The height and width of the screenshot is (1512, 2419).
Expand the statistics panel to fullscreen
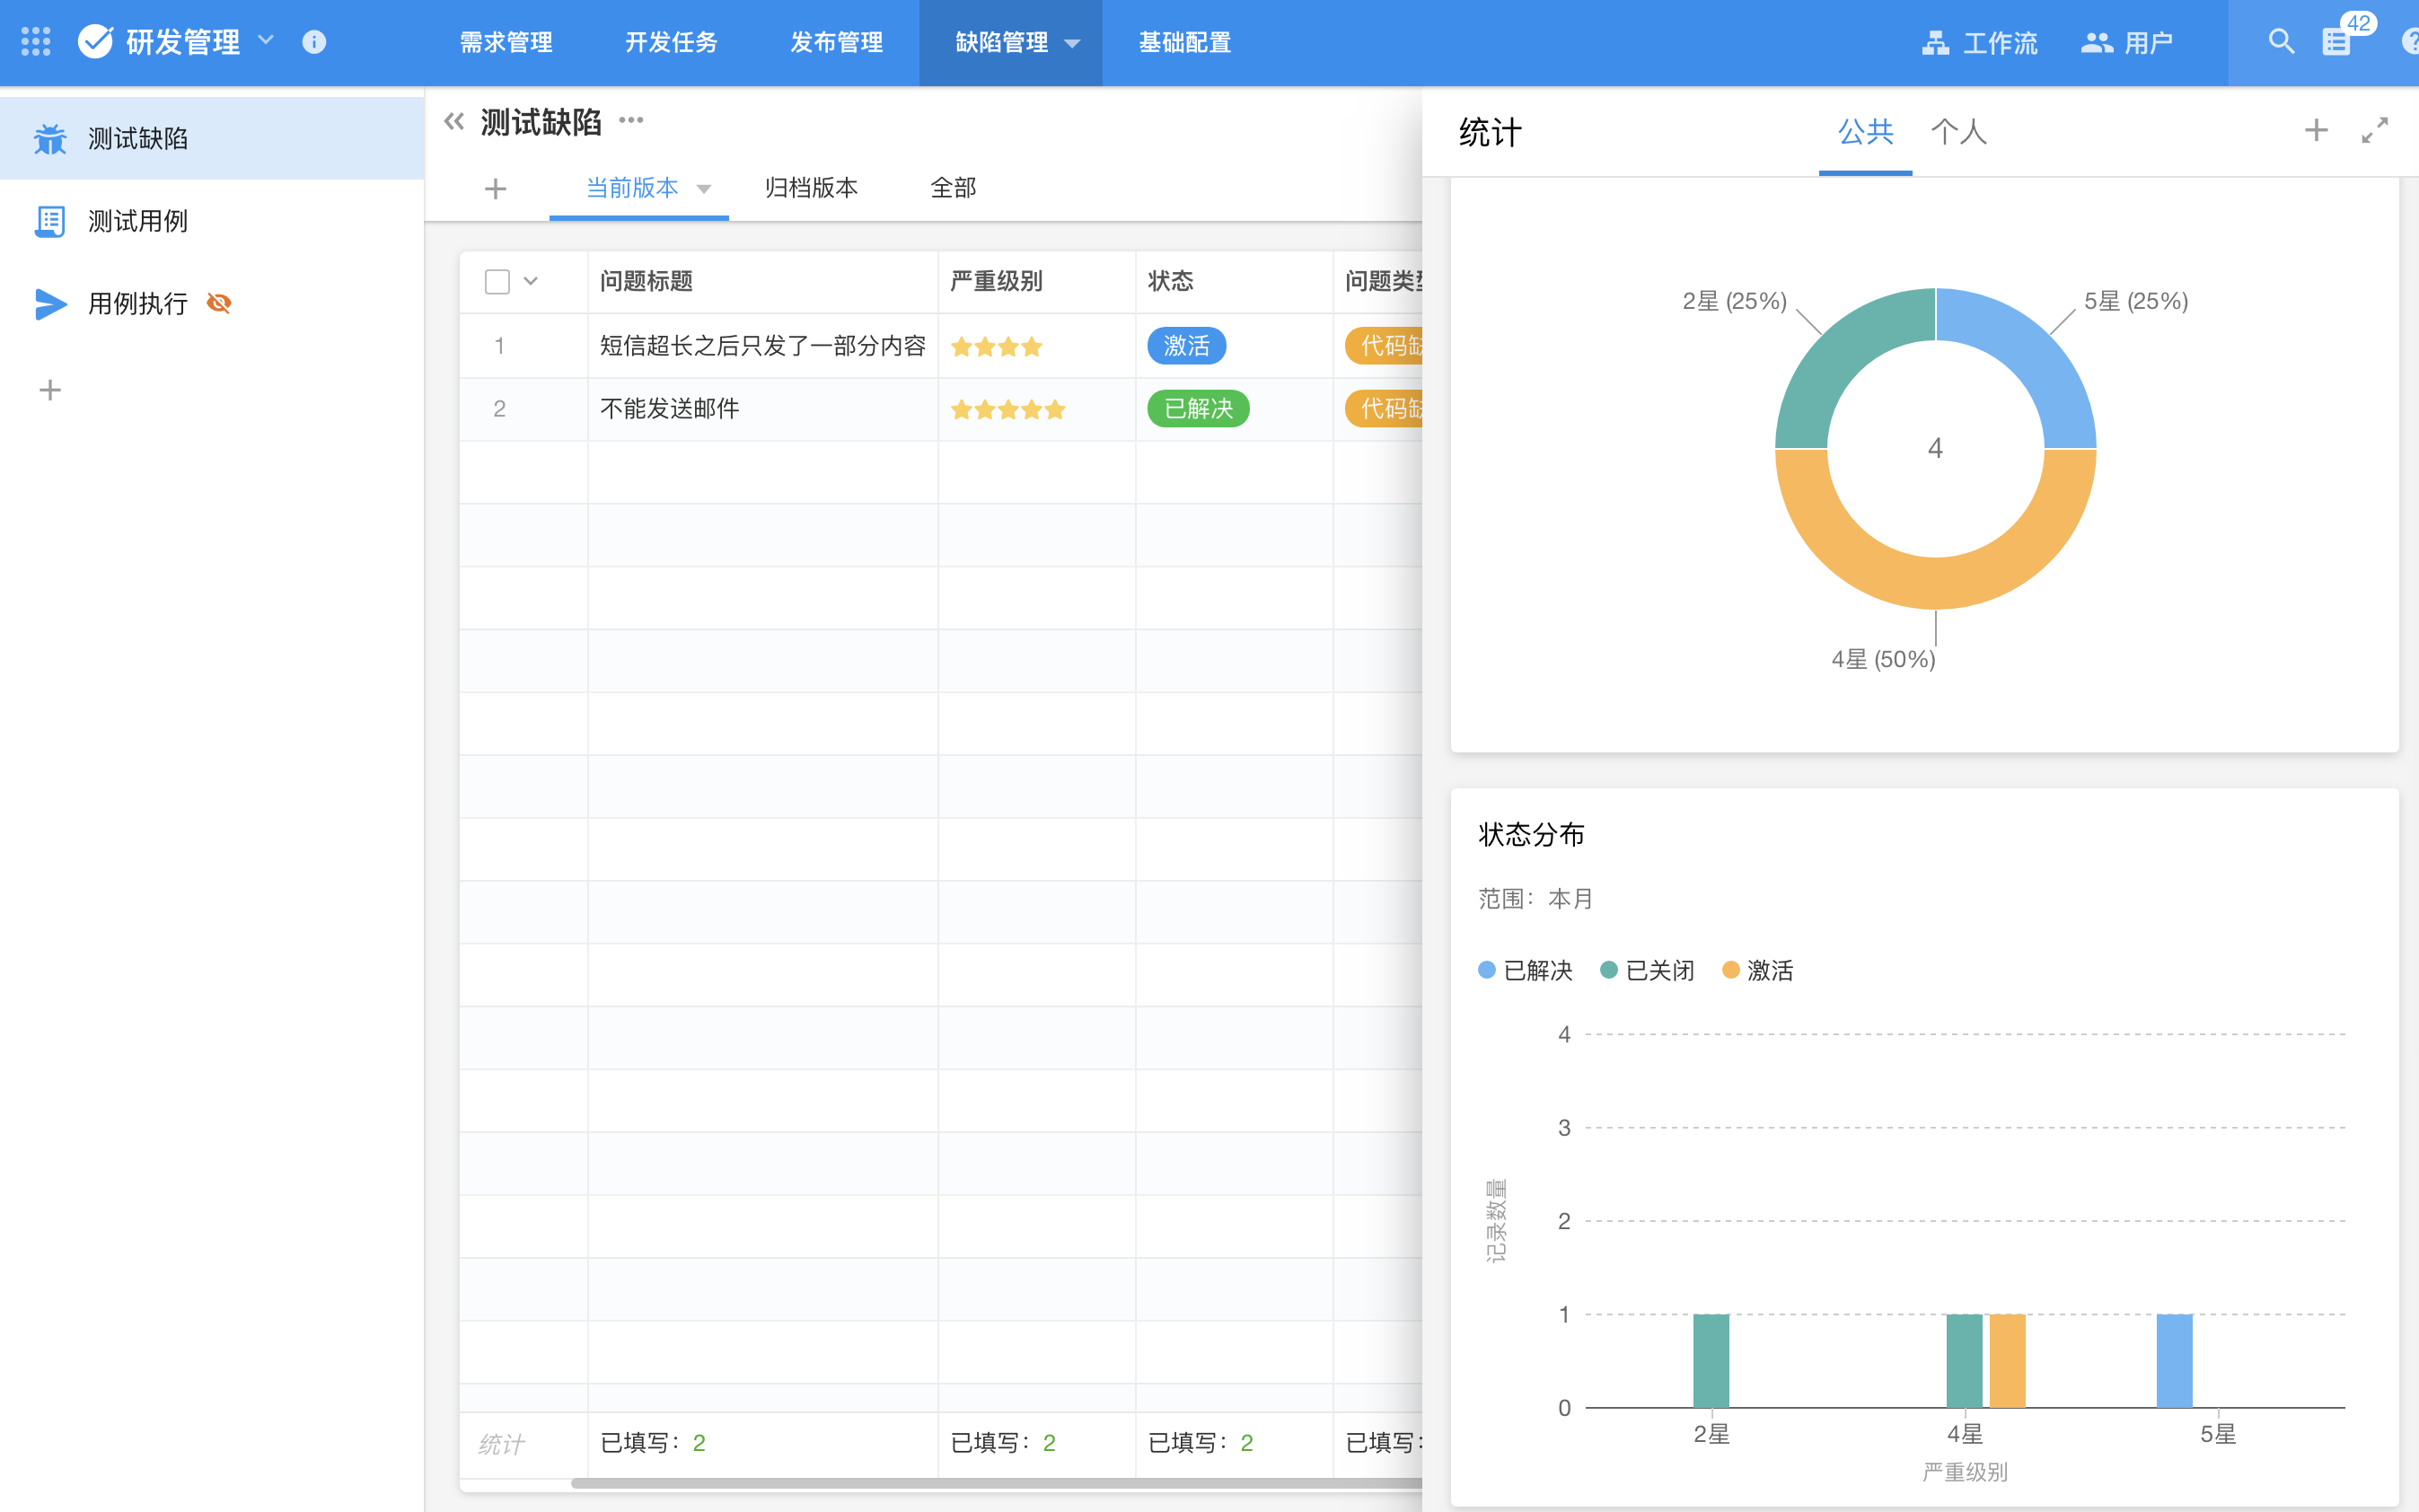click(x=2375, y=130)
